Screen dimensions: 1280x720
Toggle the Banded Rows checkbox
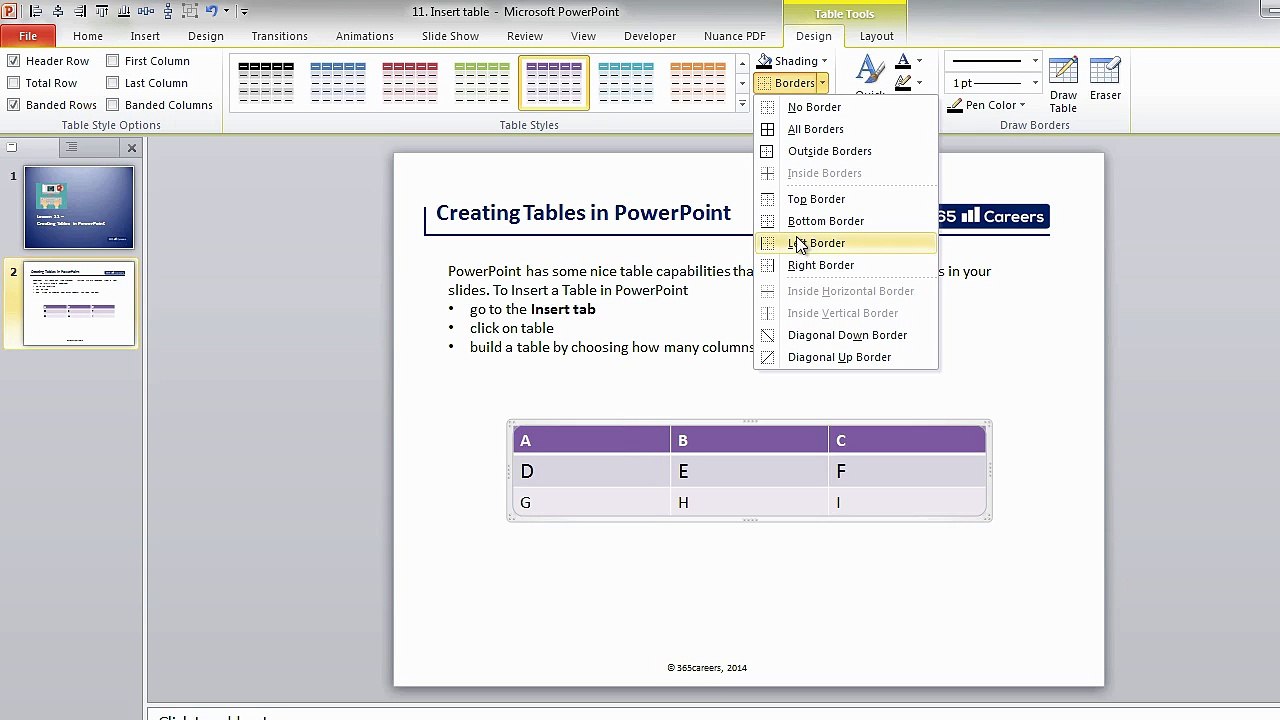(x=14, y=105)
